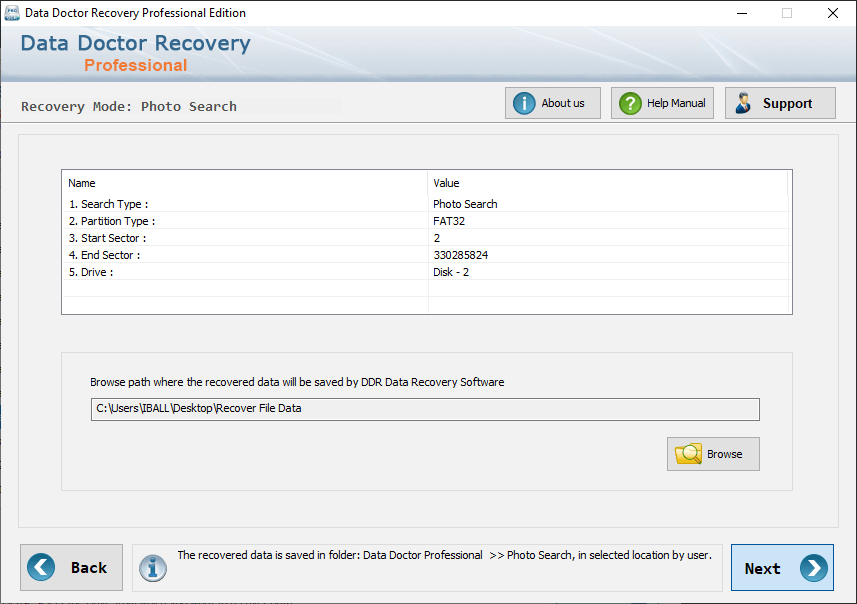Viewport: 857px width, 604px height.
Task: Click the recovery save path field
Action: (425, 409)
